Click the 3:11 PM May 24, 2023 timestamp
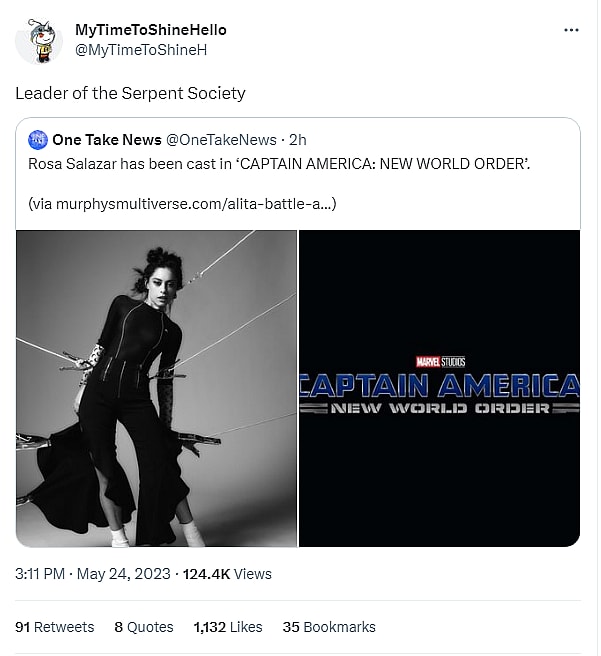Image resolution: width=601 pixels, height=656 pixels. pos(92,574)
